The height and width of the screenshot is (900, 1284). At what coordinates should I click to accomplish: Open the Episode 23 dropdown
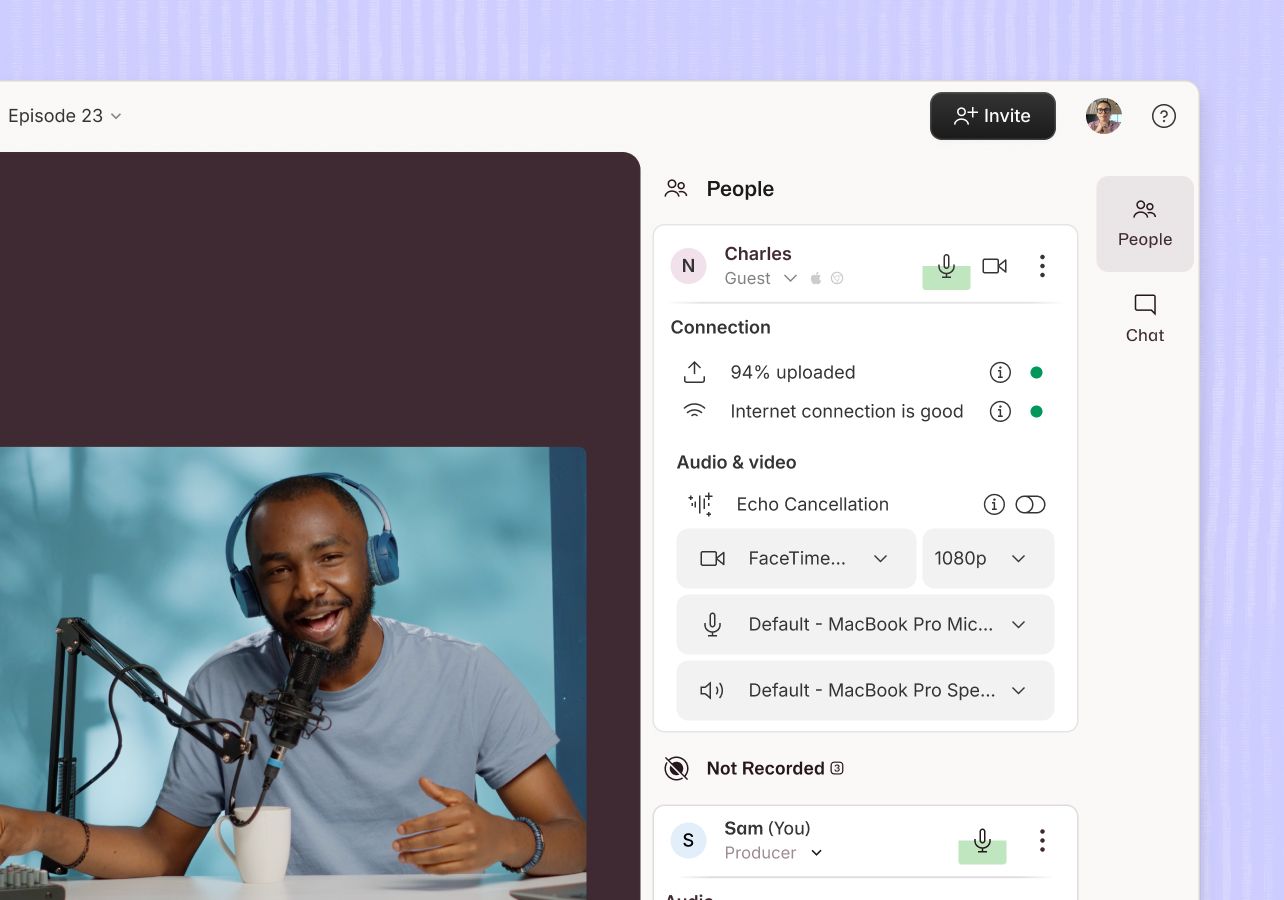tap(65, 116)
